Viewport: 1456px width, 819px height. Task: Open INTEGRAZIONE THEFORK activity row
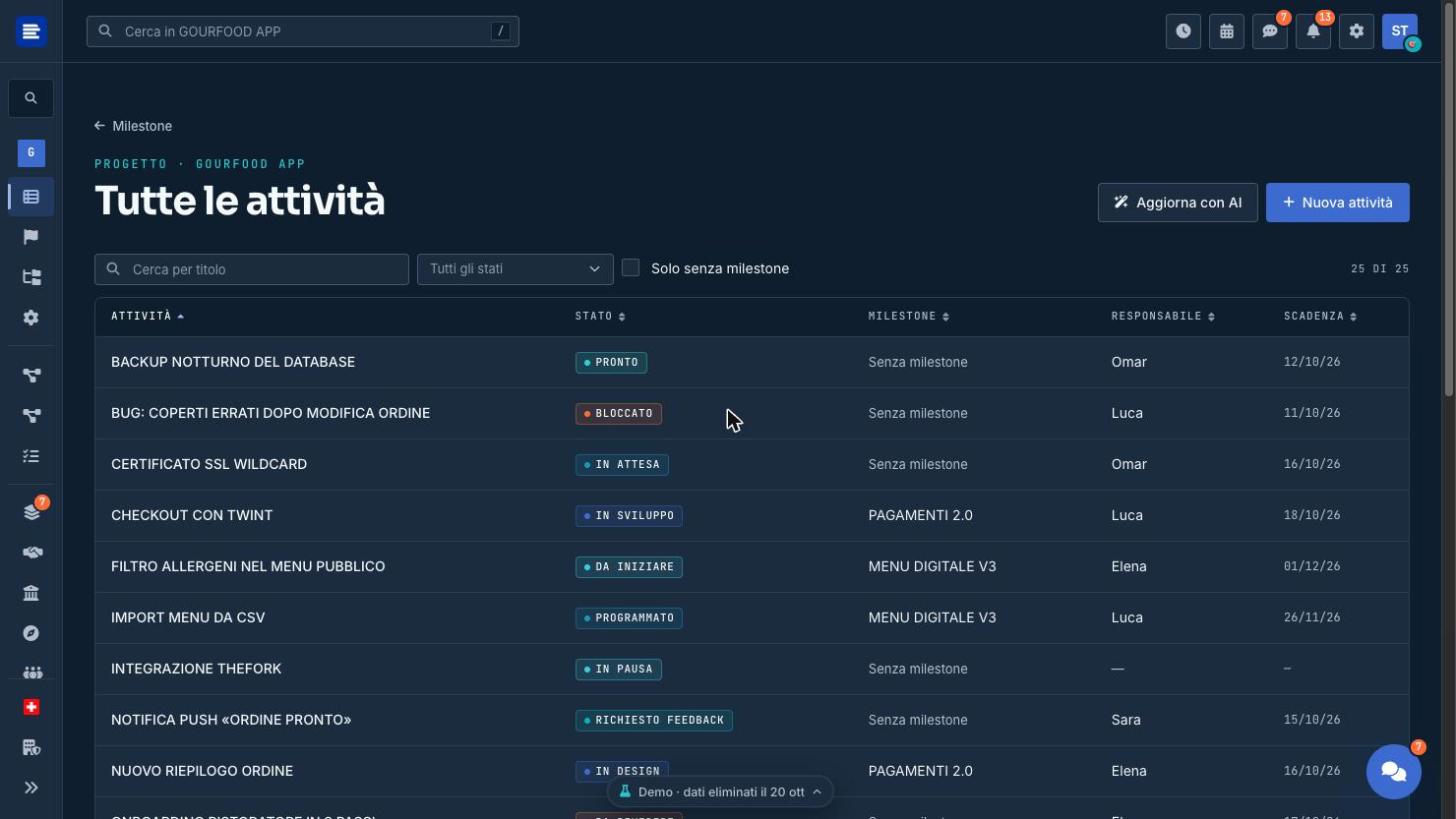(751, 669)
